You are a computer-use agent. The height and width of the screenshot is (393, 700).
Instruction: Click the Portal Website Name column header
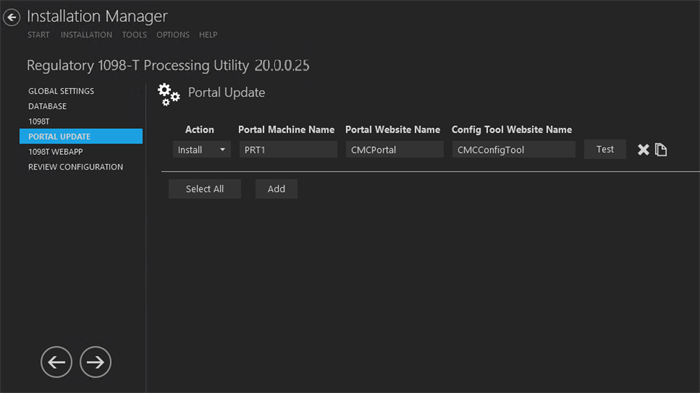393,130
